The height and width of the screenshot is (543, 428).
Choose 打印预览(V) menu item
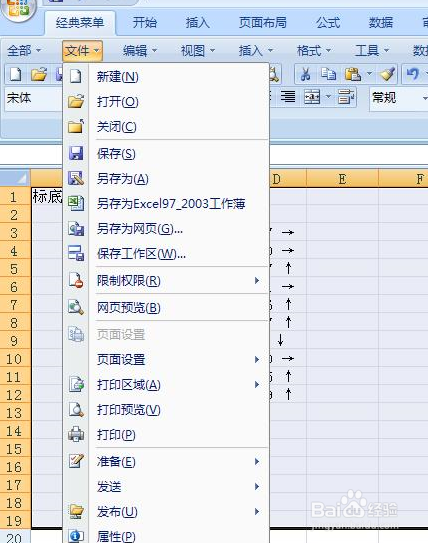coord(166,410)
